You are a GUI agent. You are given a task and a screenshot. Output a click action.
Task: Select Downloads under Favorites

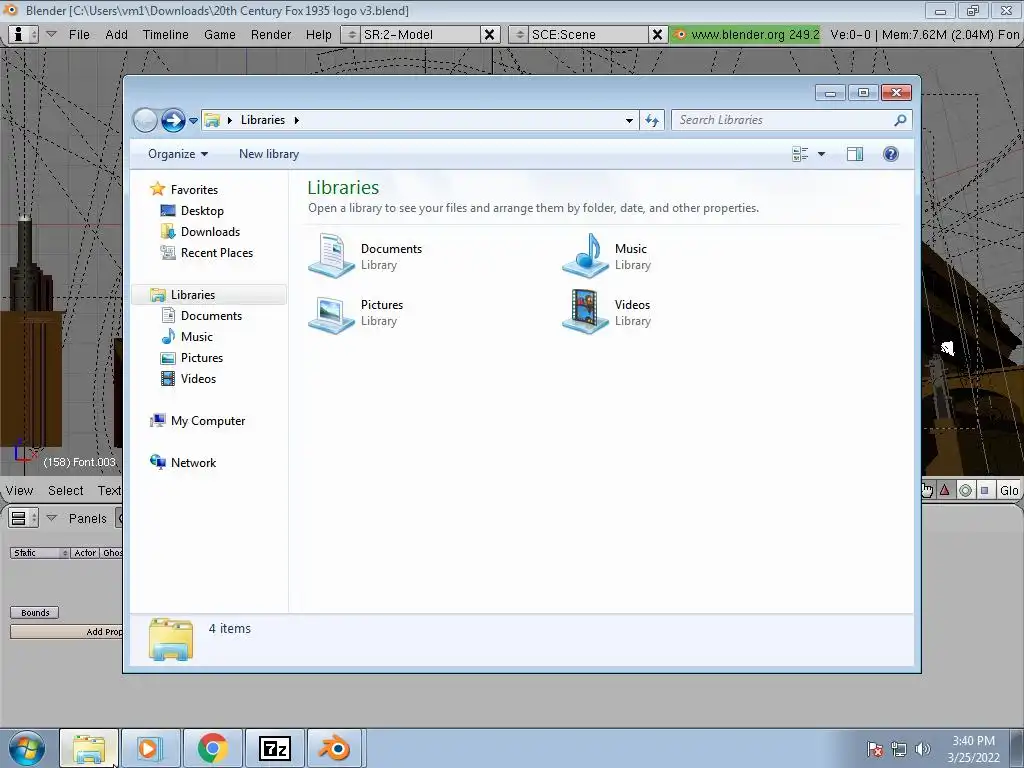[x=210, y=232]
